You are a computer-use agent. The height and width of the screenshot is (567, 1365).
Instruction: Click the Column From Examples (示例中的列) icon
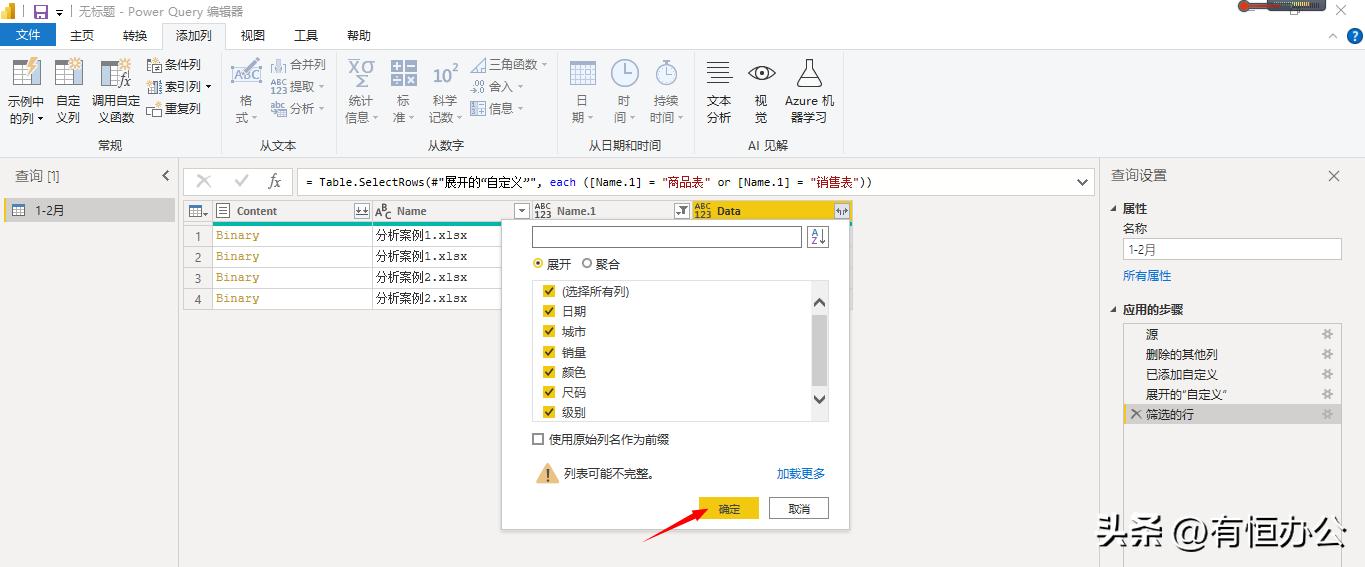[26, 74]
